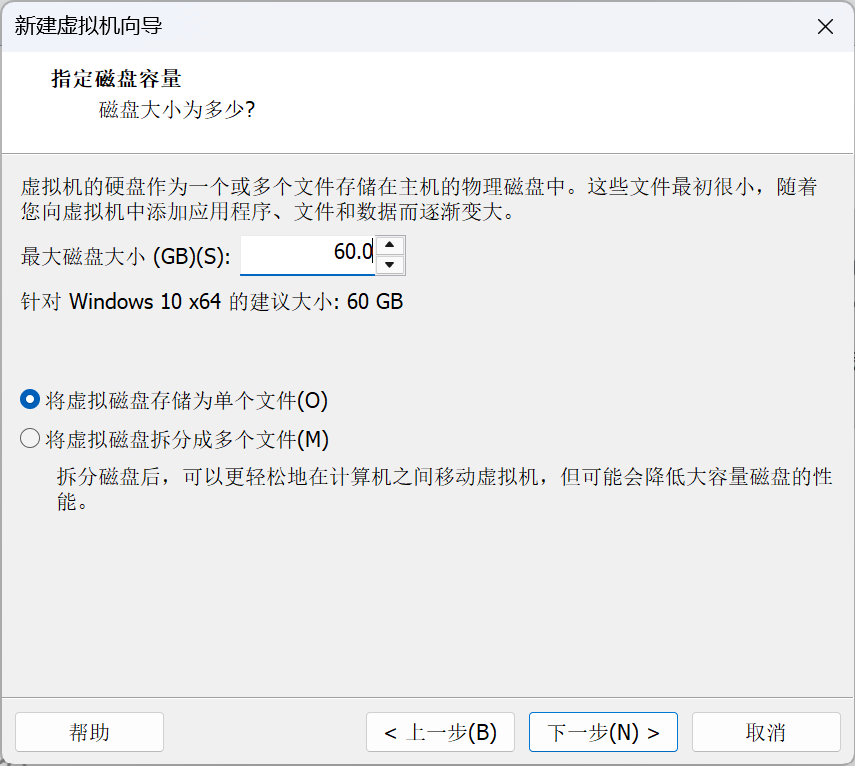This screenshot has width=855, height=766.
Task: Click the Windows 10 x64 建议大小 text
Action: pyautogui.click(x=212, y=301)
